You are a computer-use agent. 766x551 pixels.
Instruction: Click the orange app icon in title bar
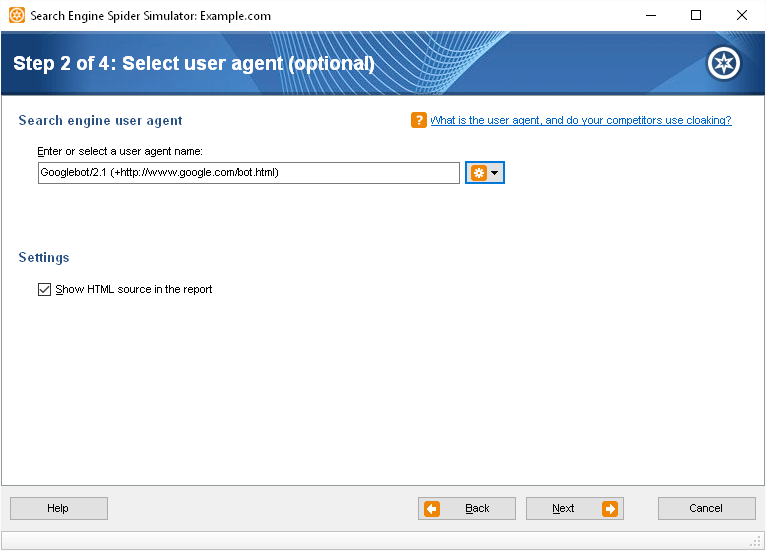[17, 16]
